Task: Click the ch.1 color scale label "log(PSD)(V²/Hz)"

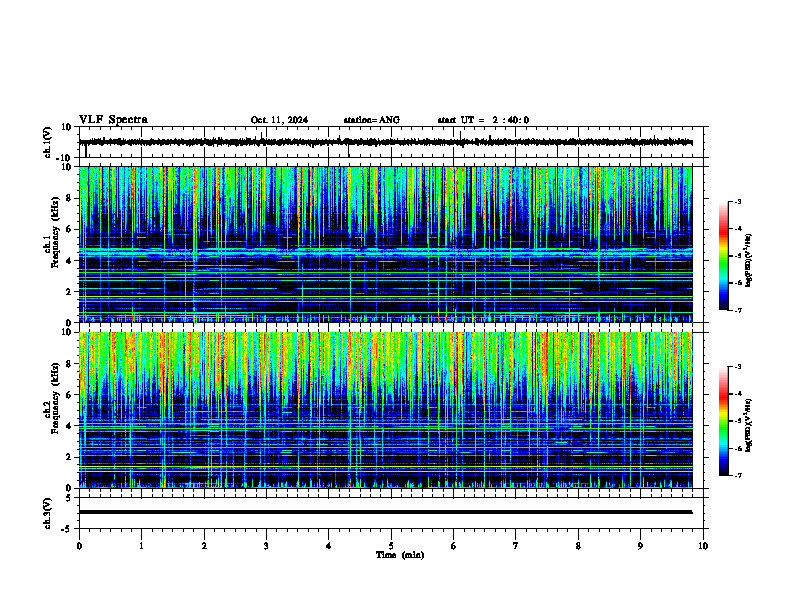Action: click(x=749, y=260)
